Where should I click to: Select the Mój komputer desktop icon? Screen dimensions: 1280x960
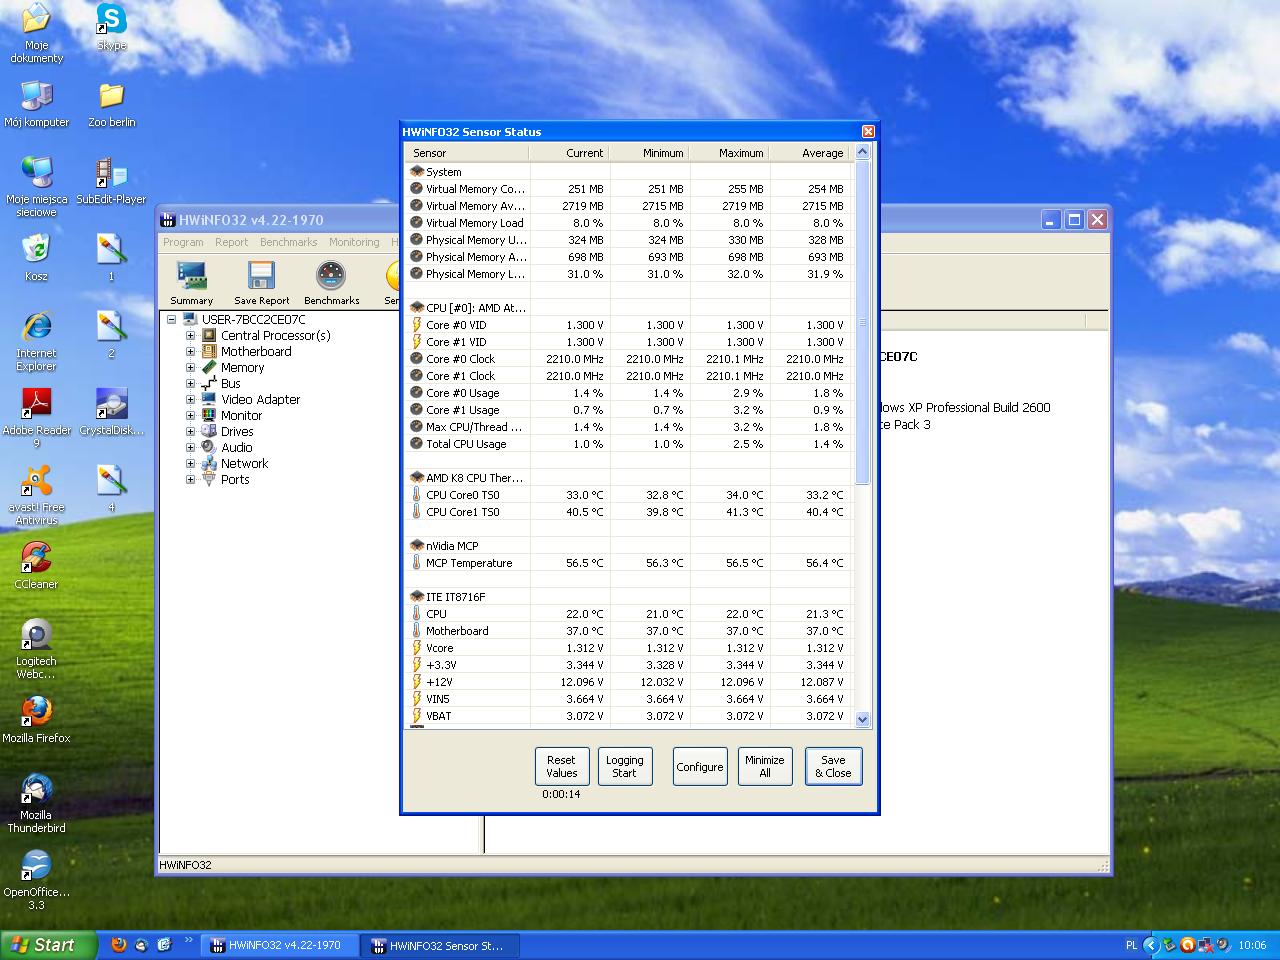[x=37, y=105]
